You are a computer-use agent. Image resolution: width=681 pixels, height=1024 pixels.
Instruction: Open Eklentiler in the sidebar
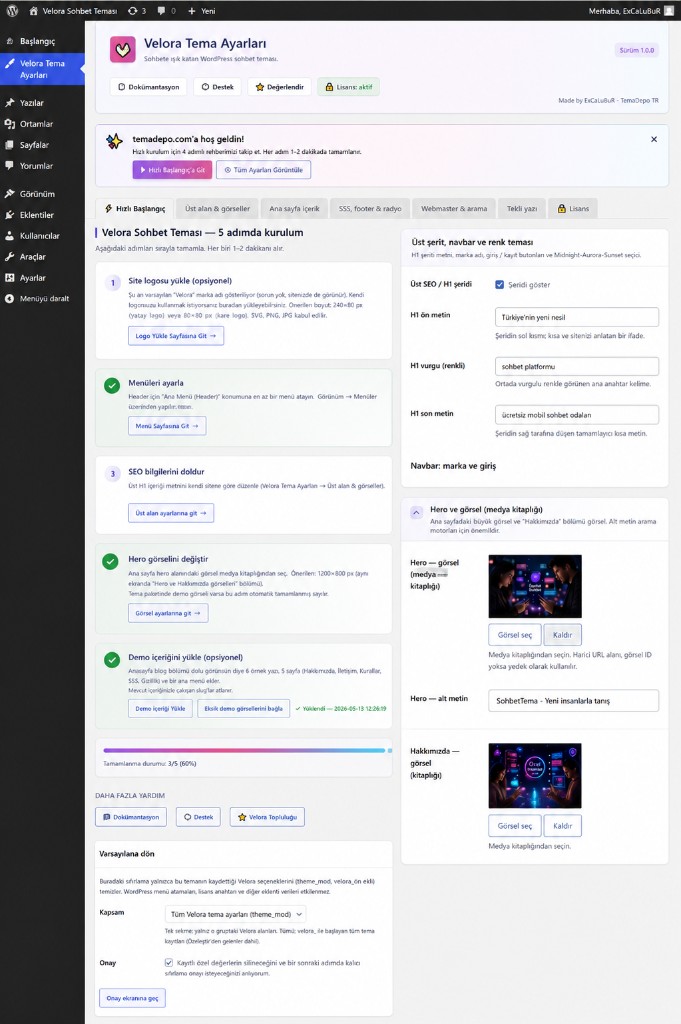(42, 214)
